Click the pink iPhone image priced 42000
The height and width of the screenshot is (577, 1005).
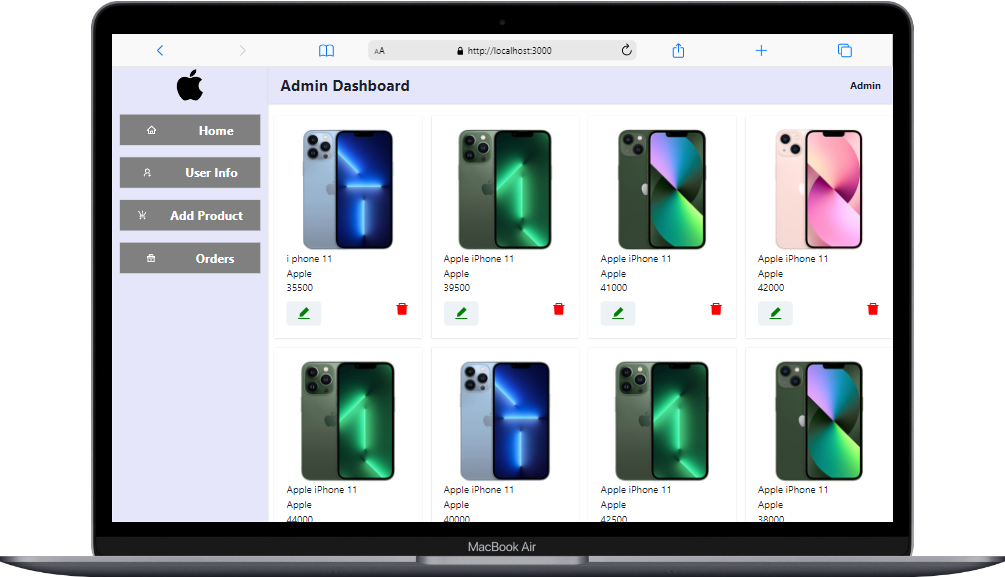[819, 189]
